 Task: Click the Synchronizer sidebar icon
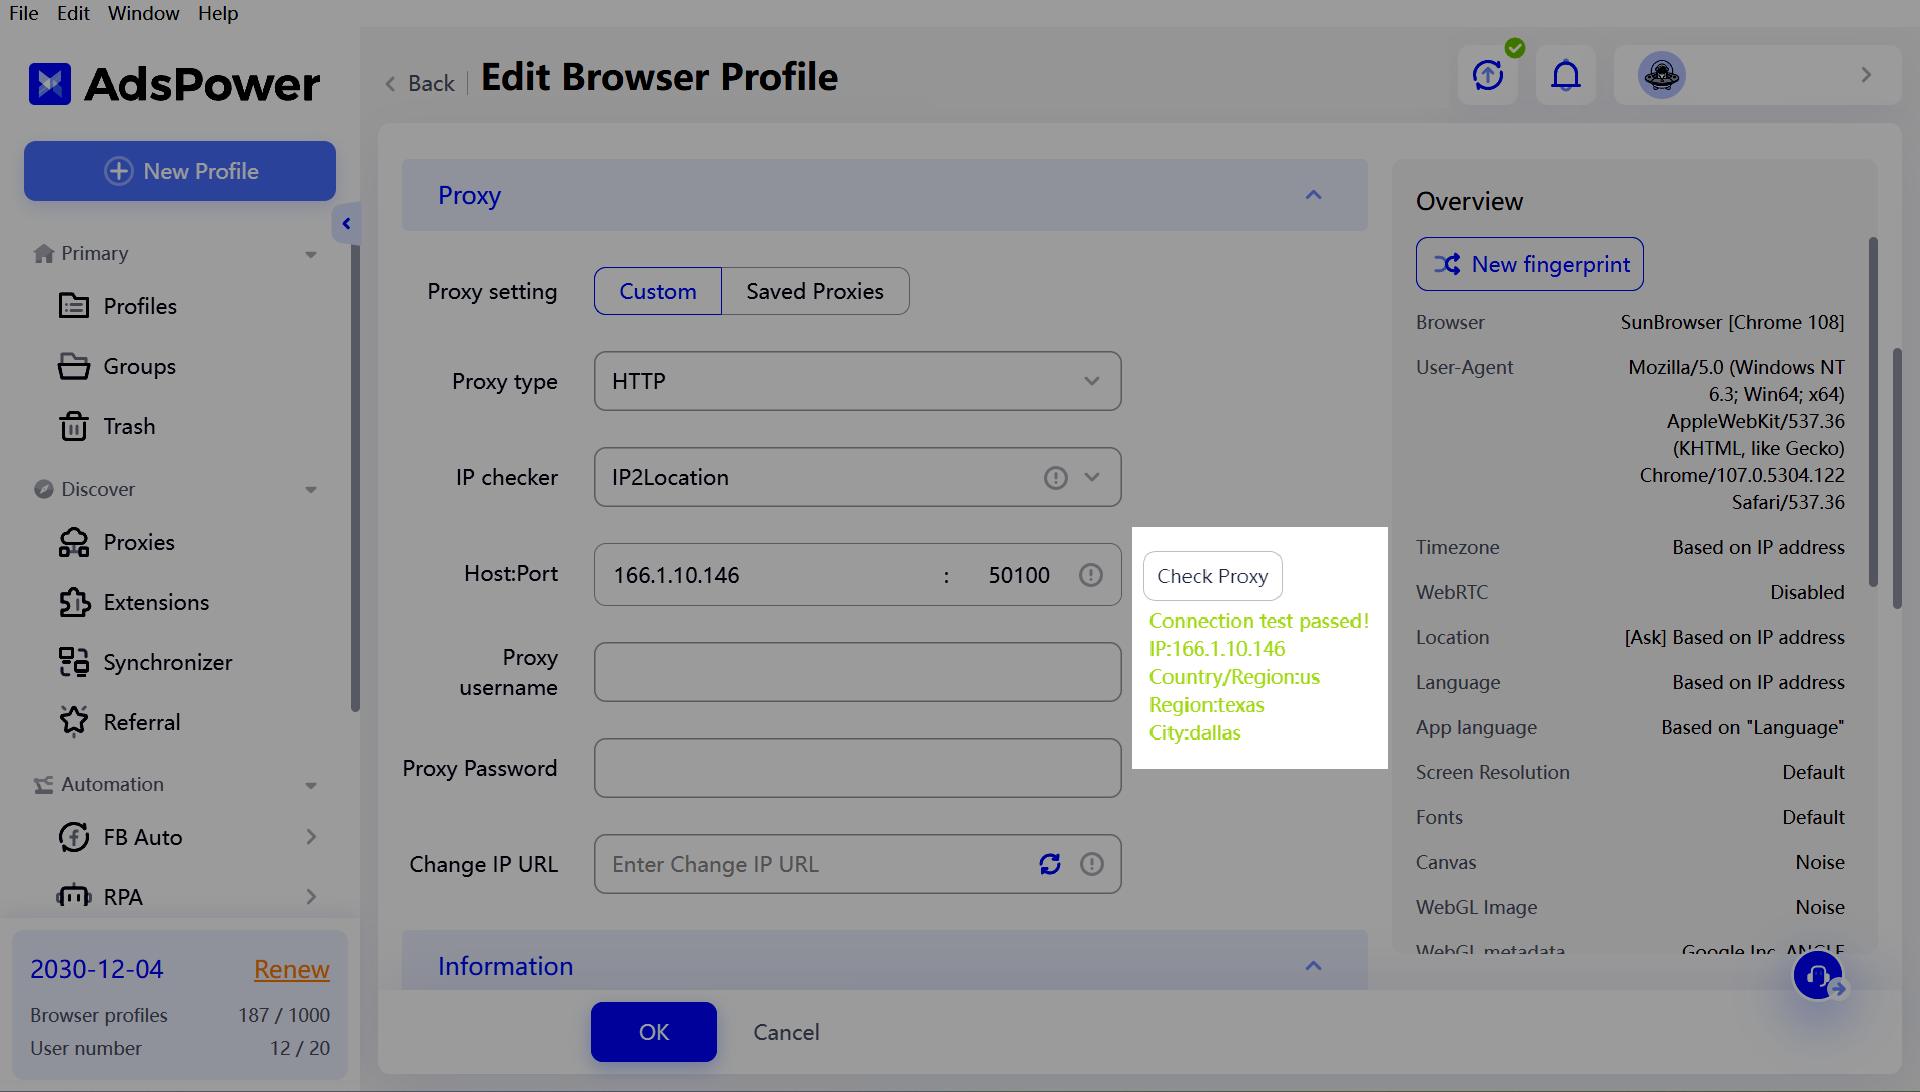pyautogui.click(x=73, y=662)
